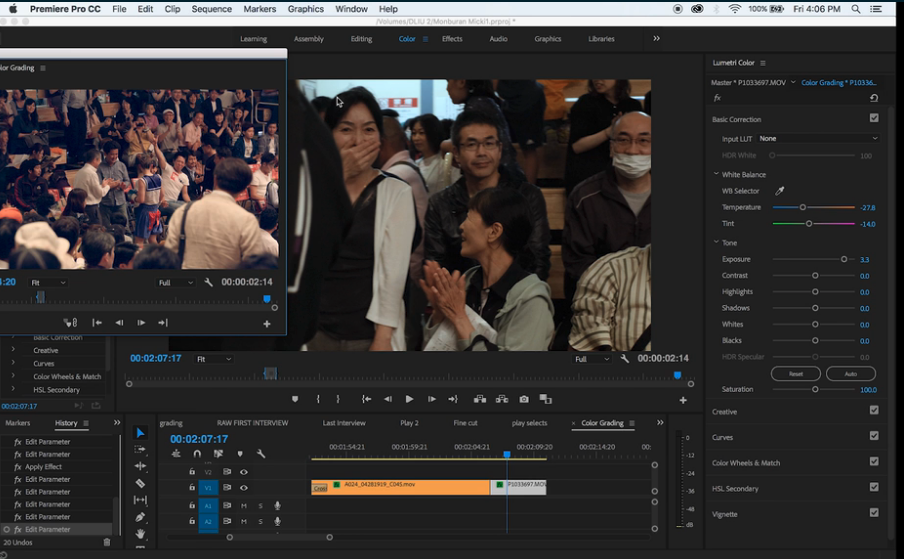Adjust the Saturation slider handle
Image resolution: width=904 pixels, height=559 pixels.
(815, 389)
